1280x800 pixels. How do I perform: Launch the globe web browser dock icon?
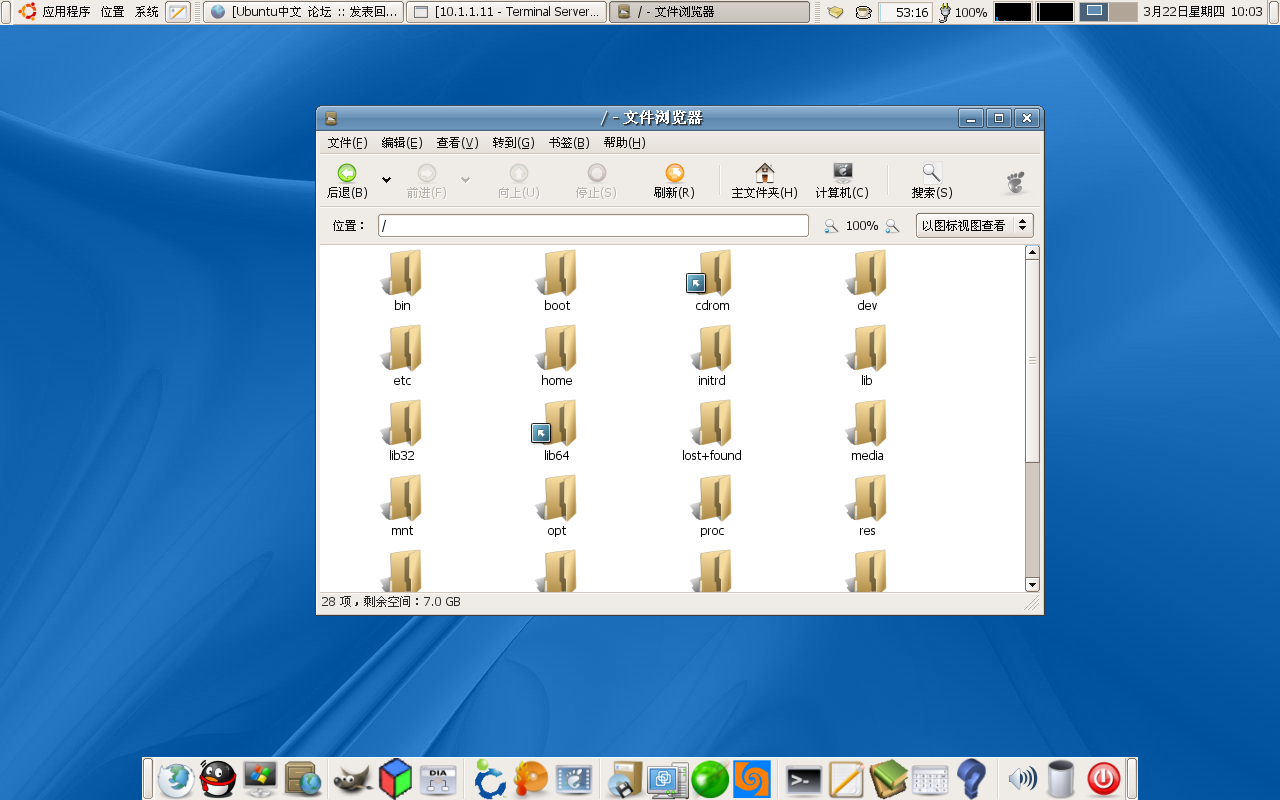(176, 778)
